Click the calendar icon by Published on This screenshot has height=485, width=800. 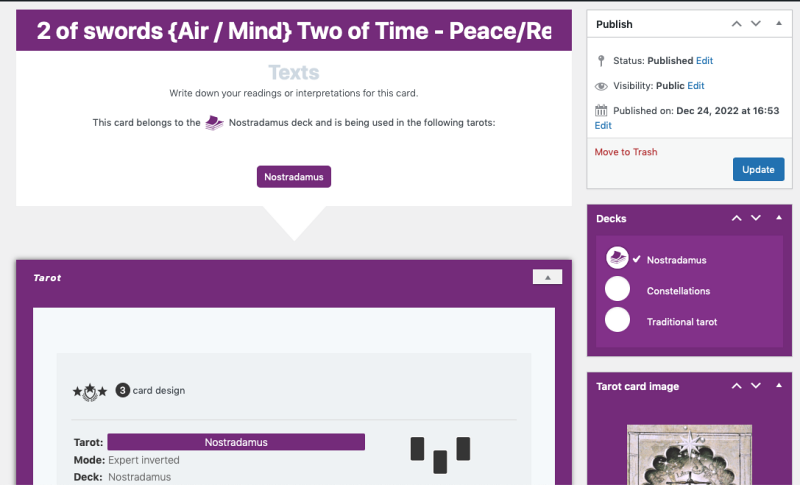click(x=601, y=110)
